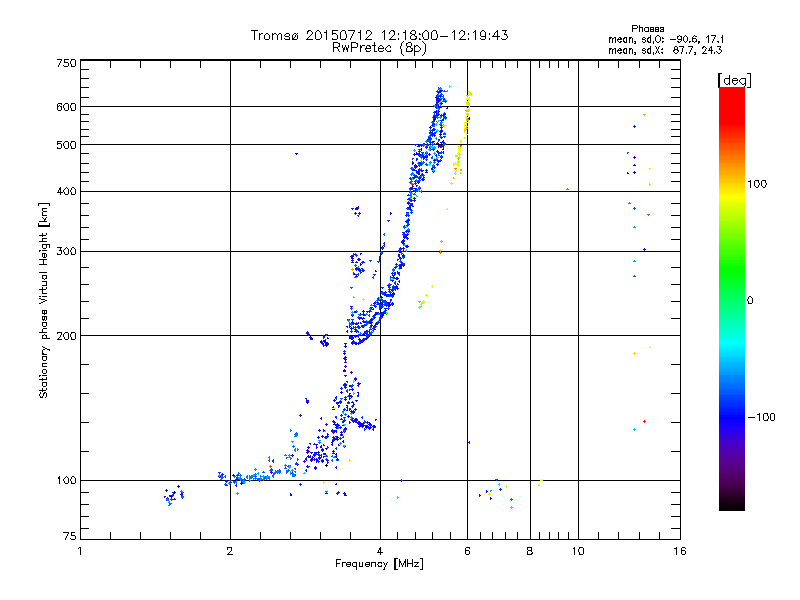Screen dimensions: 800x600
Task: Click the y-axis tick label '750'
Action: point(66,63)
